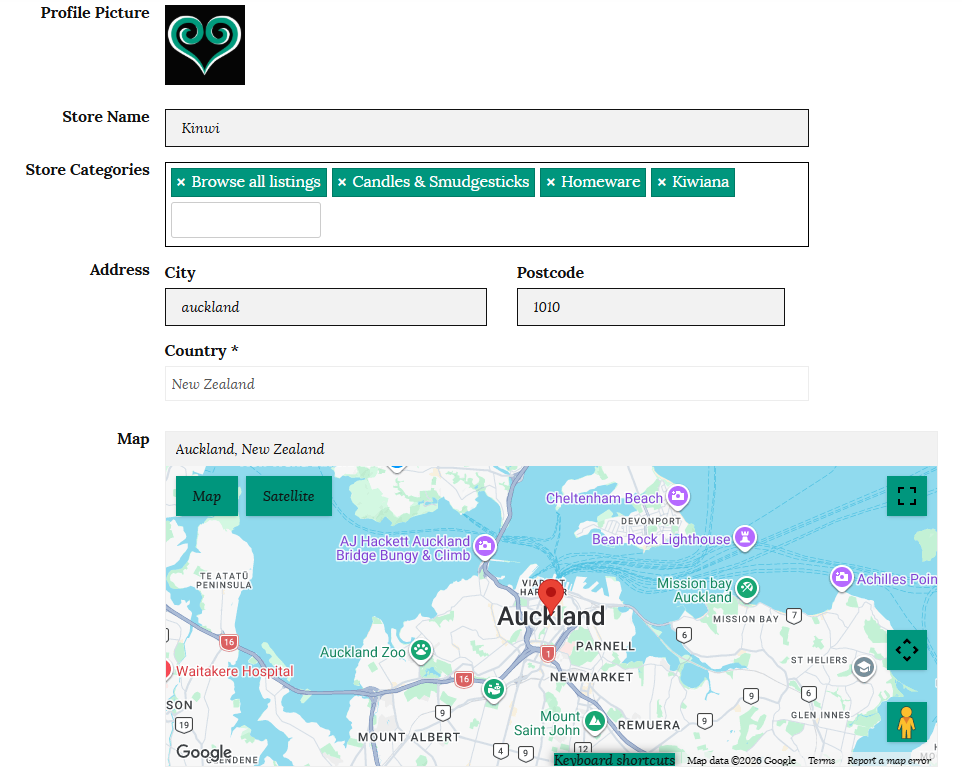Switch to Satellite view
962x770 pixels.
[289, 496]
